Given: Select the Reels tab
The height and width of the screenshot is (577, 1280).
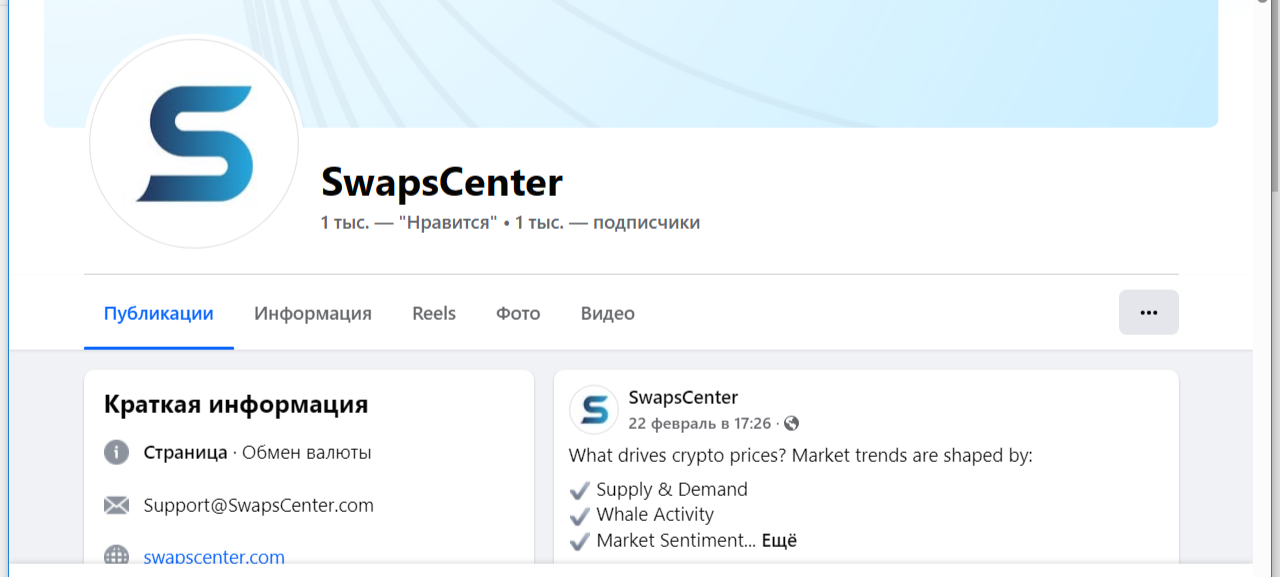Looking at the screenshot, I should click(434, 314).
